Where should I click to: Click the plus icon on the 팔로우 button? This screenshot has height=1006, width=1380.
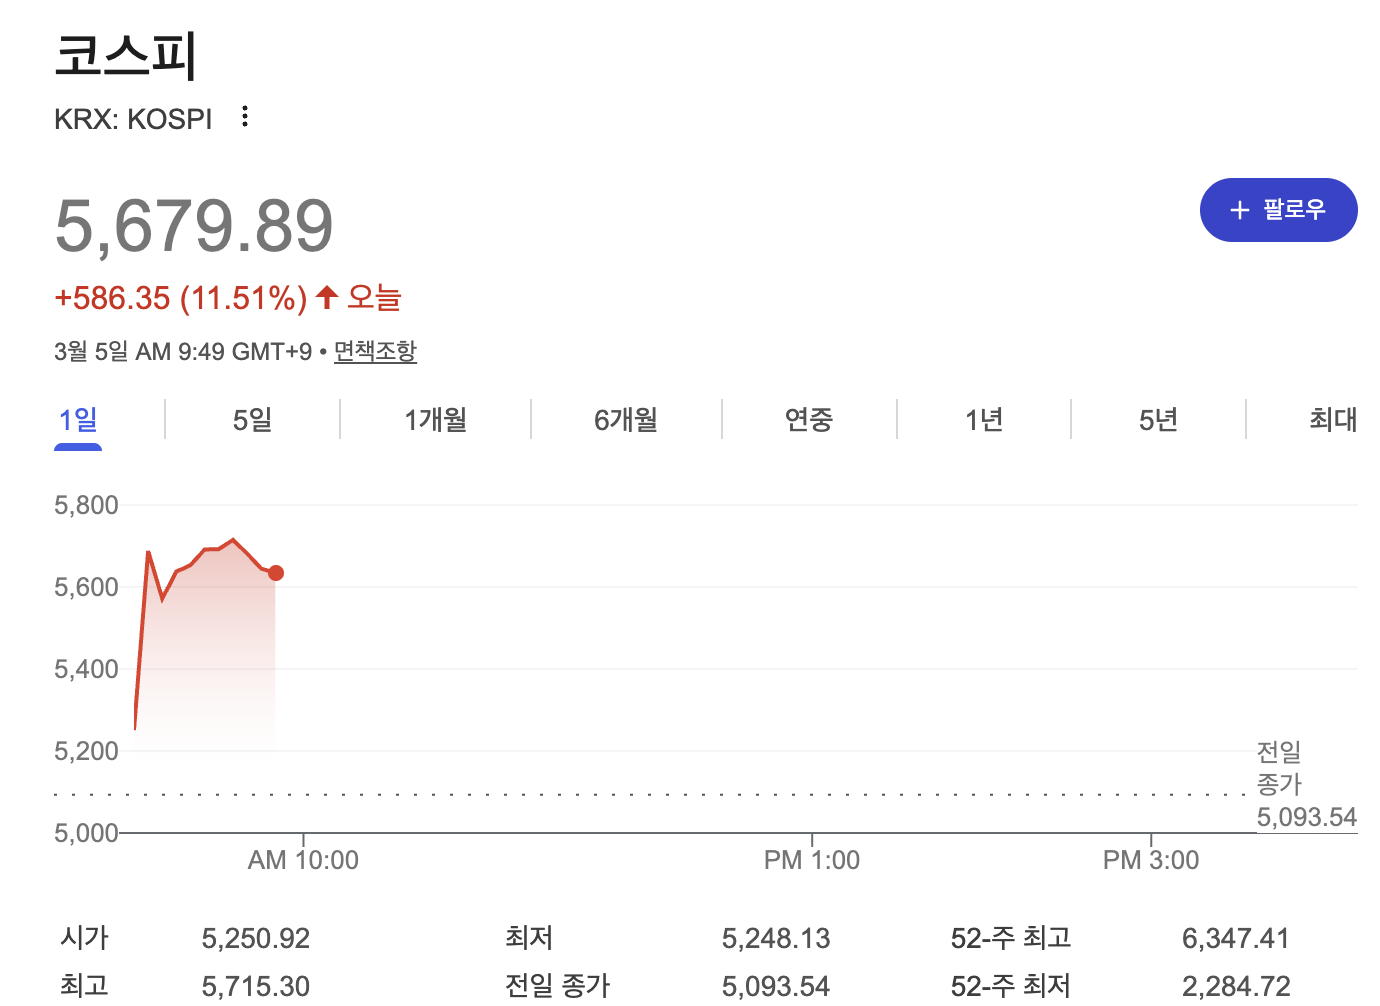(1240, 210)
